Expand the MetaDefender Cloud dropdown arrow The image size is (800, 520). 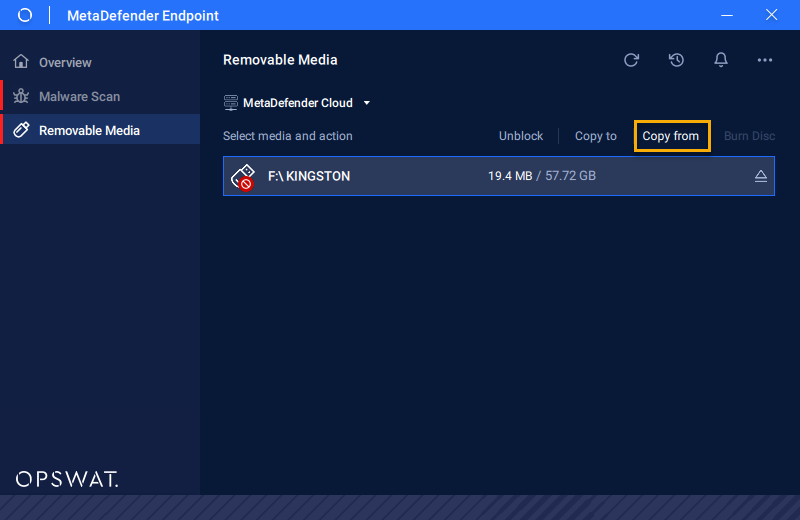tap(366, 103)
